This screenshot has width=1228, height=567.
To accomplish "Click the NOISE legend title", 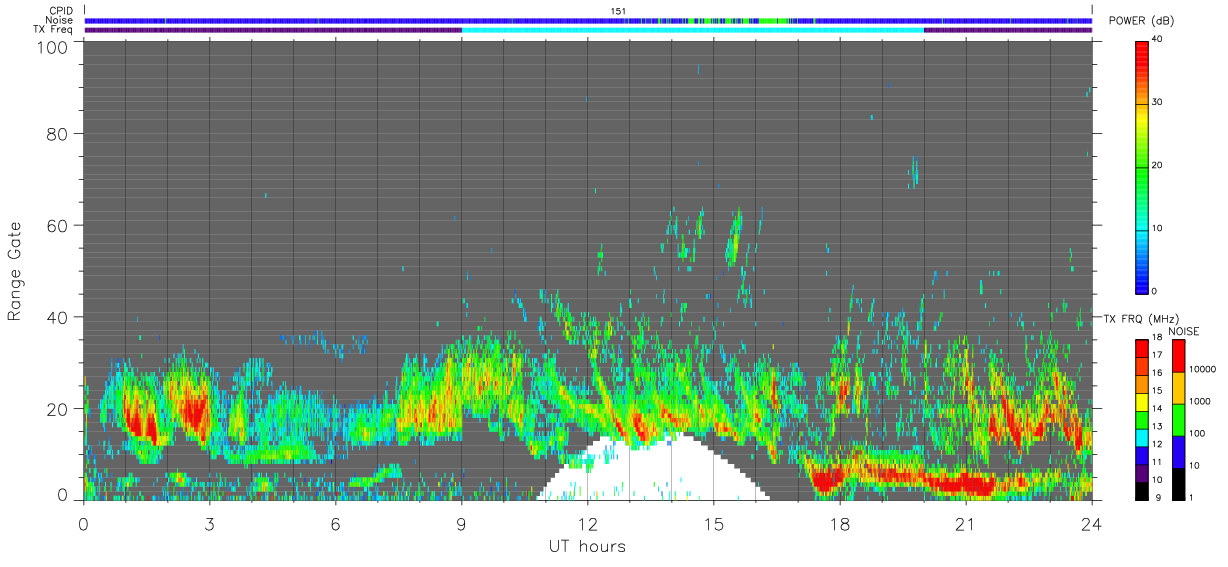I will pos(1184,331).
